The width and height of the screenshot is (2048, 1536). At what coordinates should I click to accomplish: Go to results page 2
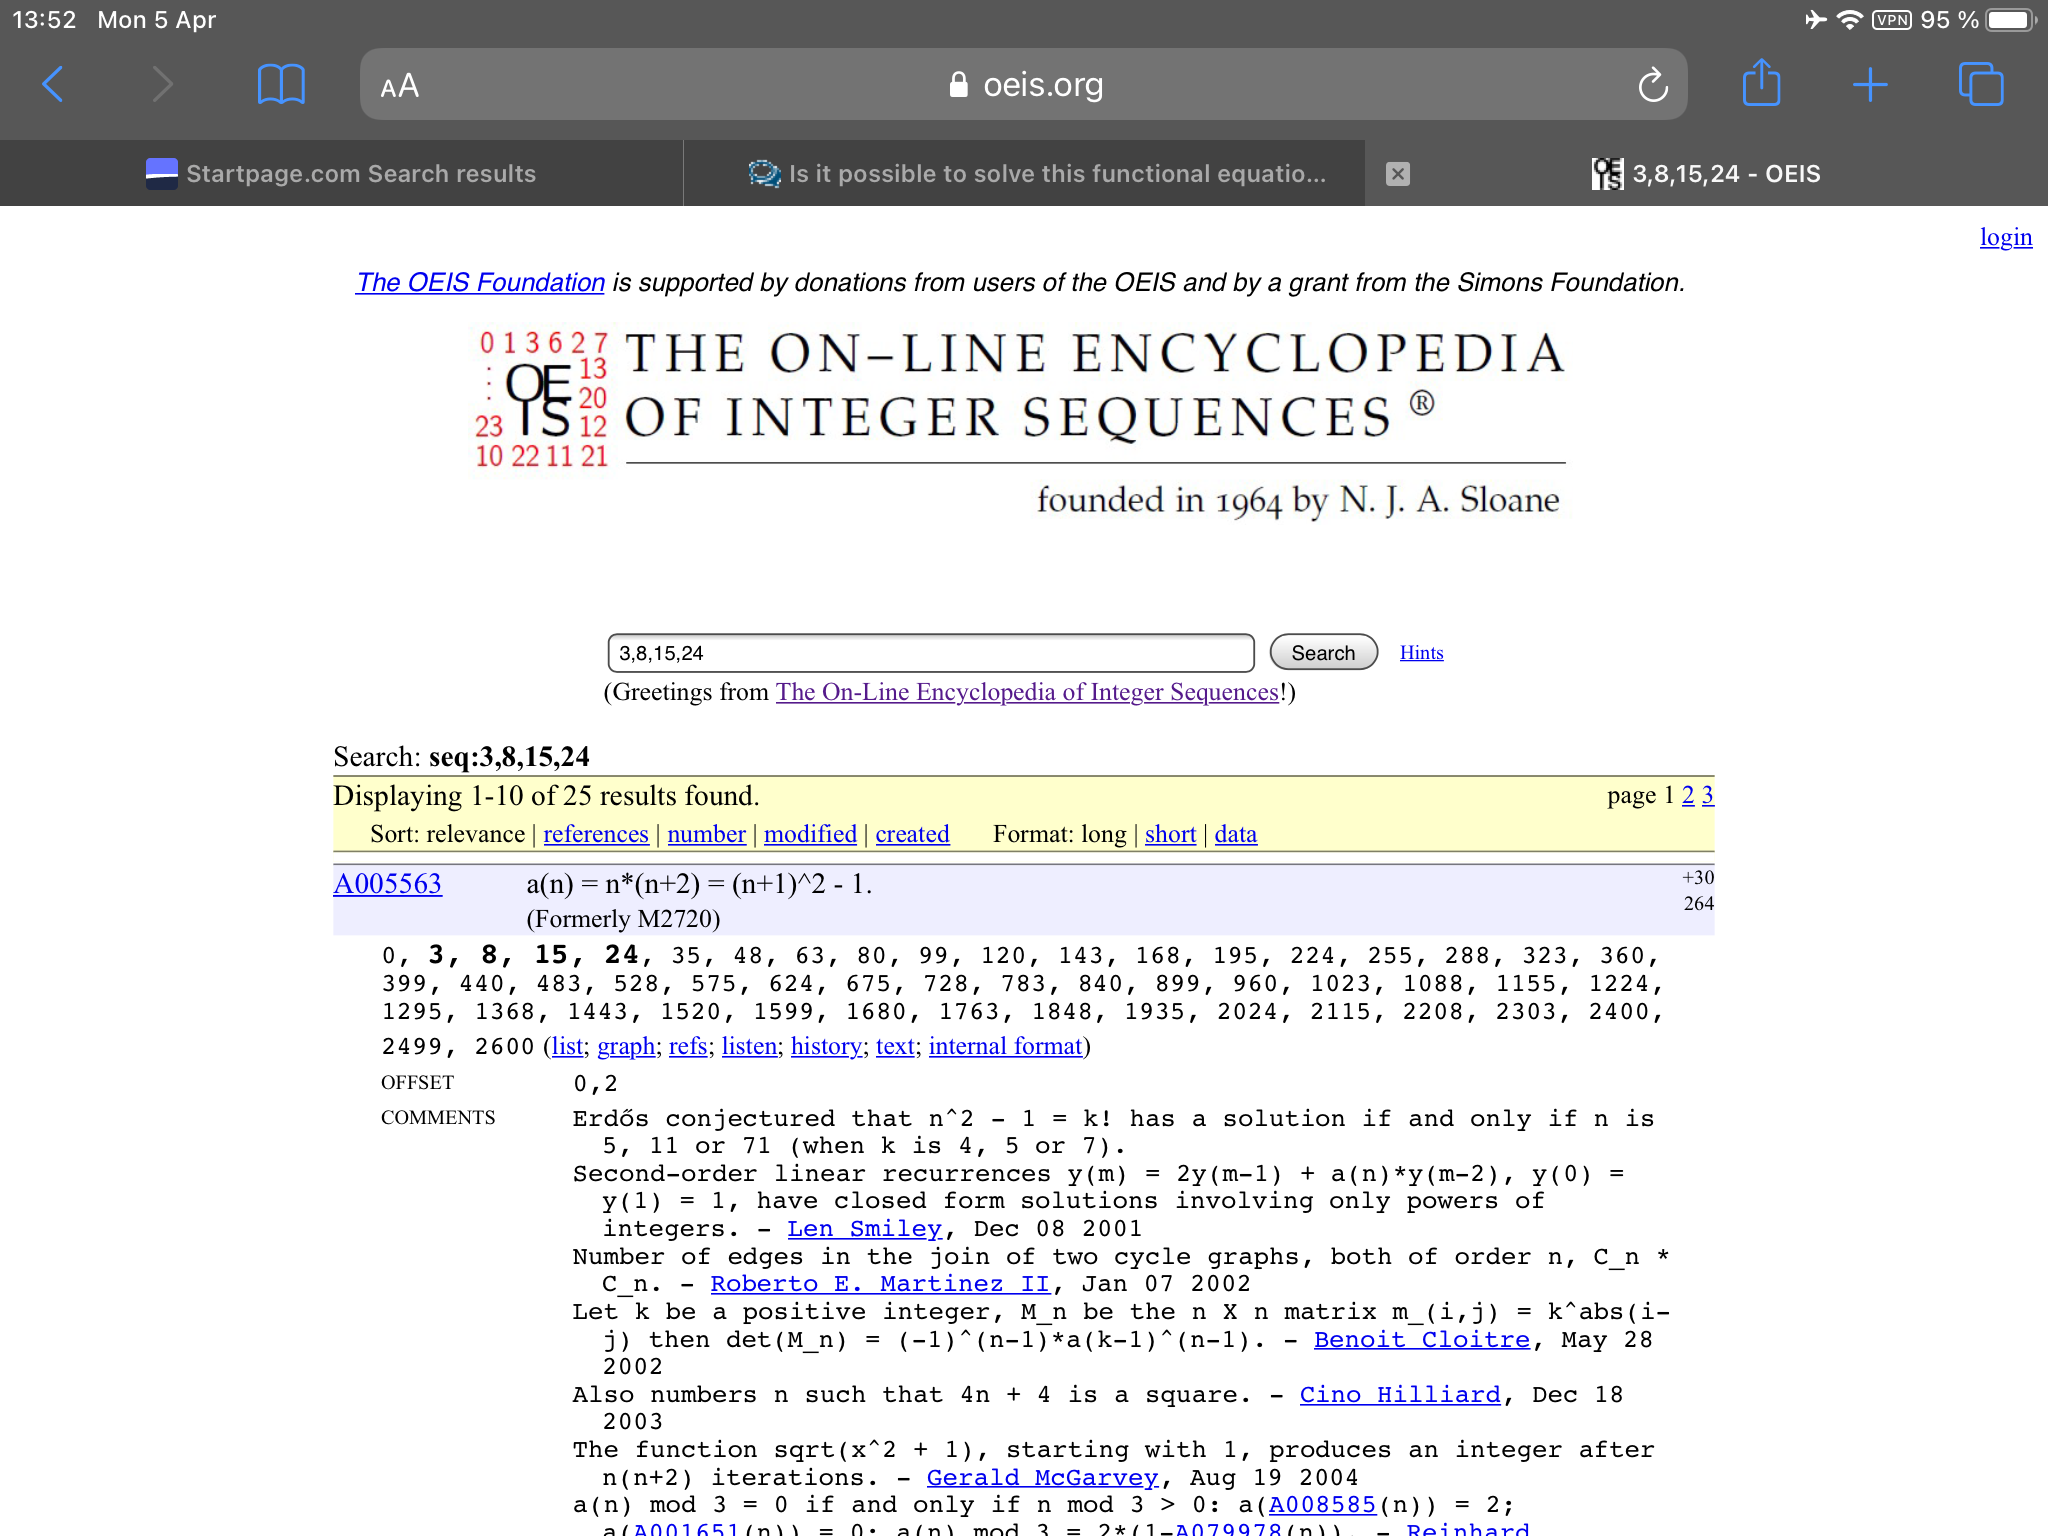[1688, 796]
